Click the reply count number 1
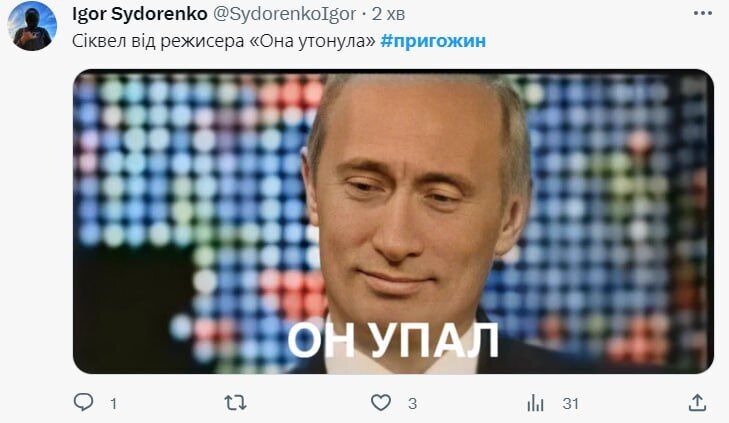The width and height of the screenshot is (729, 423). point(113,403)
